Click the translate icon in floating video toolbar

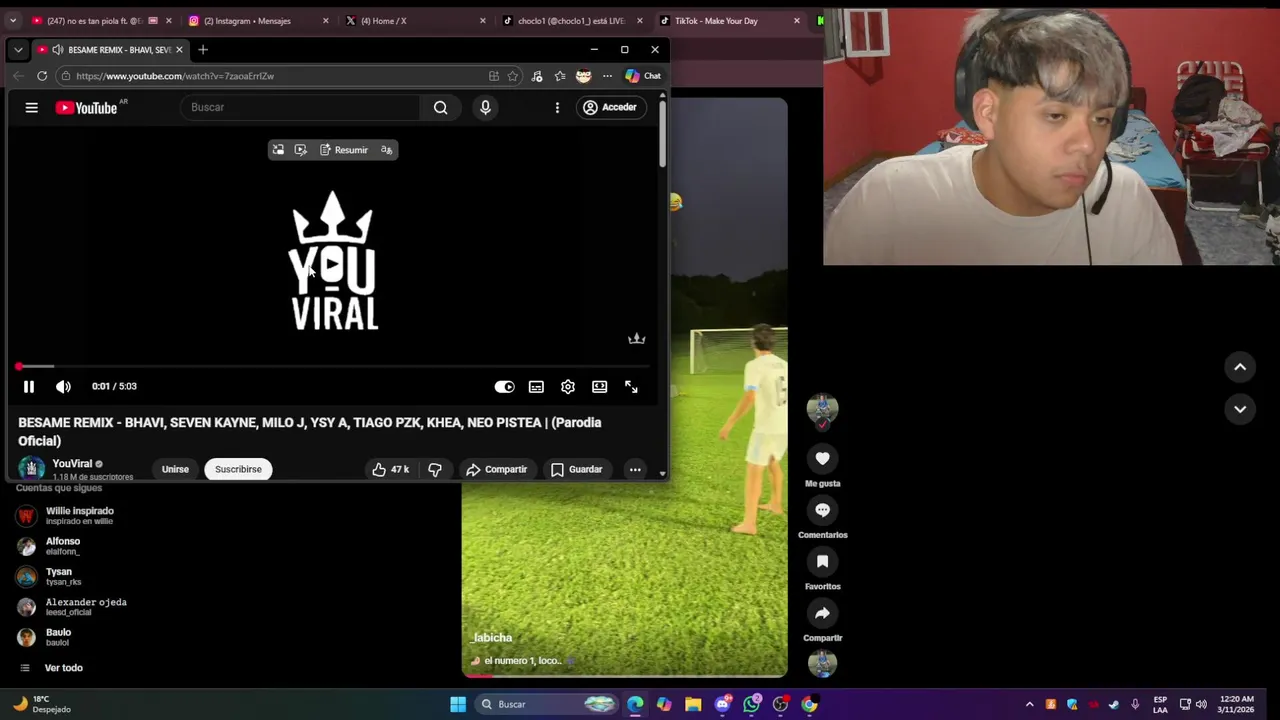(x=386, y=150)
